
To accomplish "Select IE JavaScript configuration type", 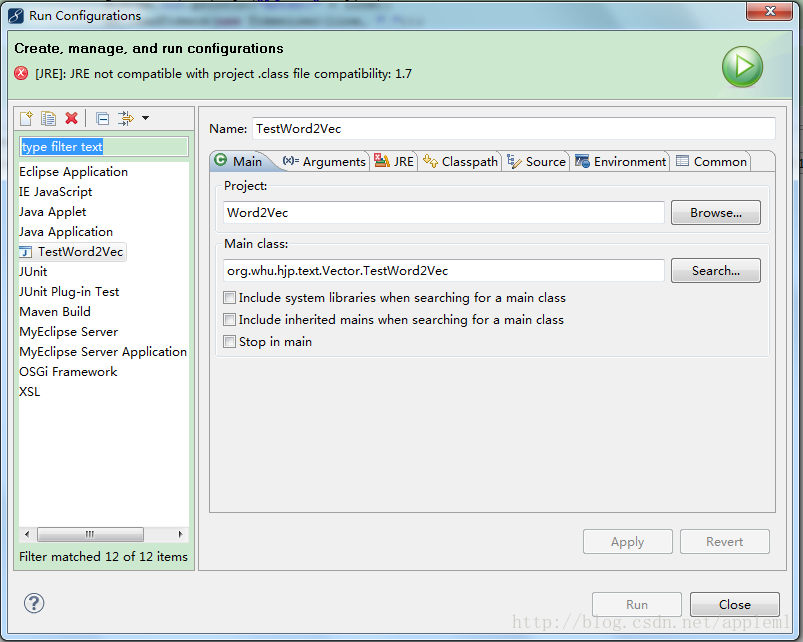I will (x=56, y=191).
